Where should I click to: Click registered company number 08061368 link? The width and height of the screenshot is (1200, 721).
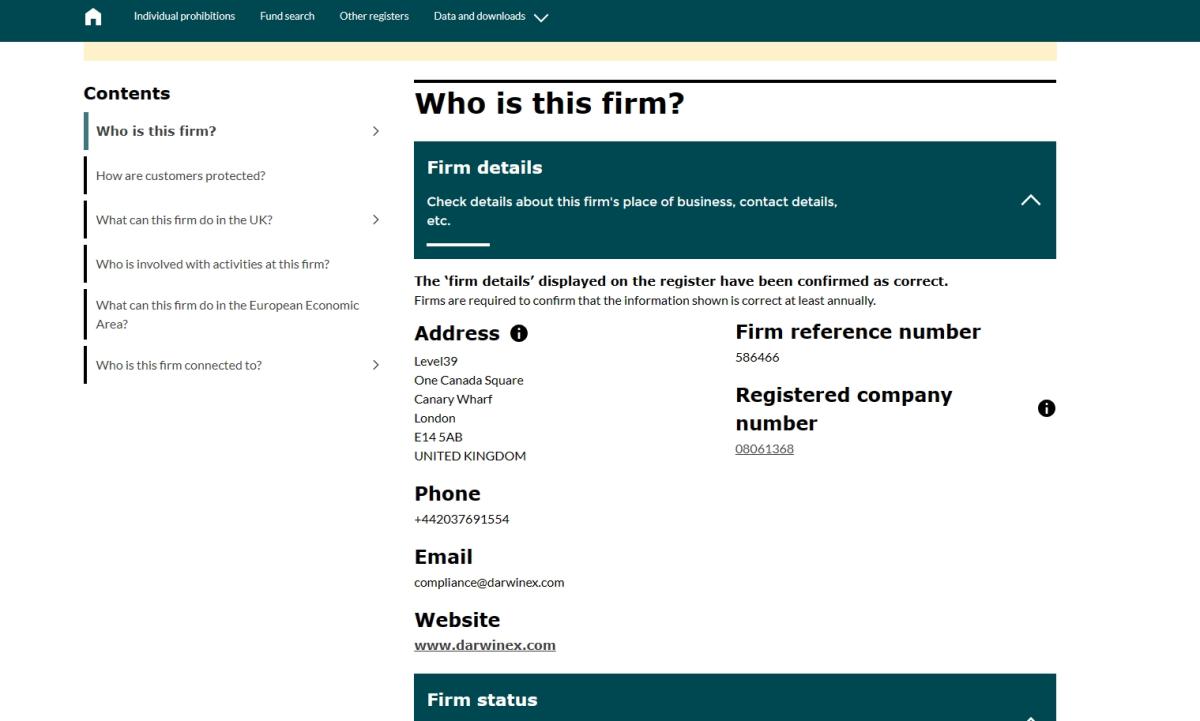(x=764, y=449)
